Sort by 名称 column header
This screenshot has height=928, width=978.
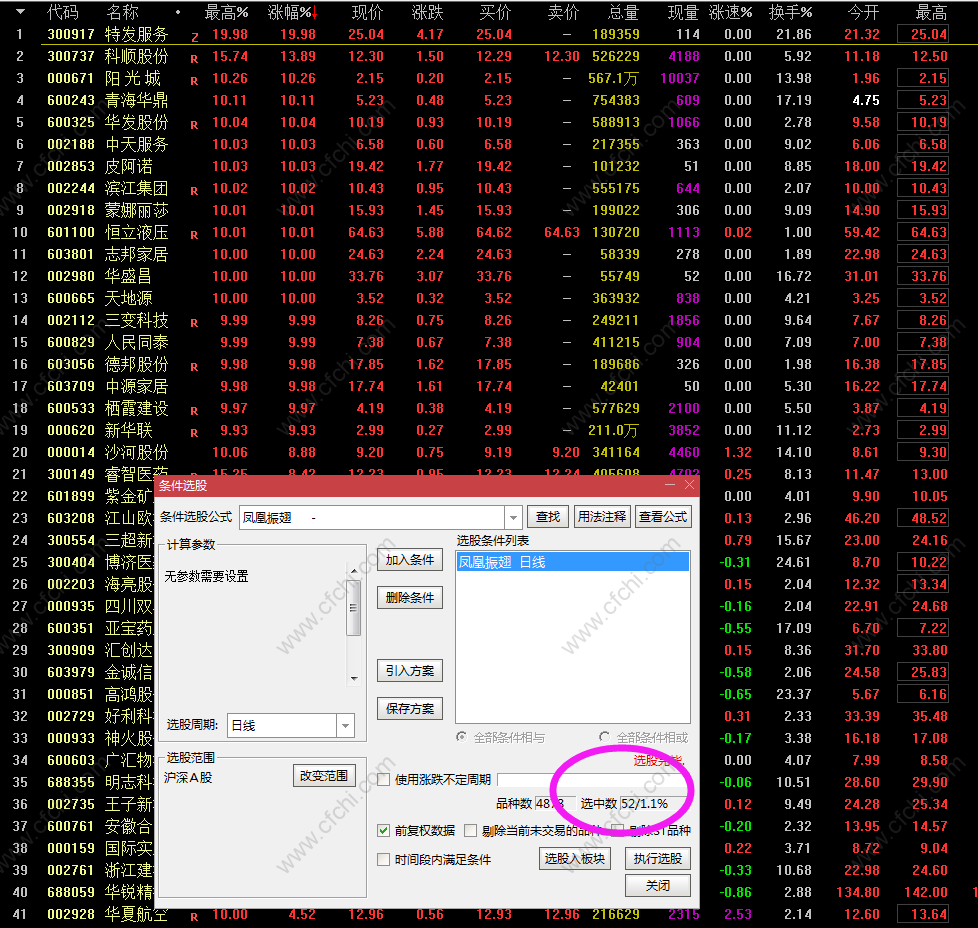pos(123,12)
